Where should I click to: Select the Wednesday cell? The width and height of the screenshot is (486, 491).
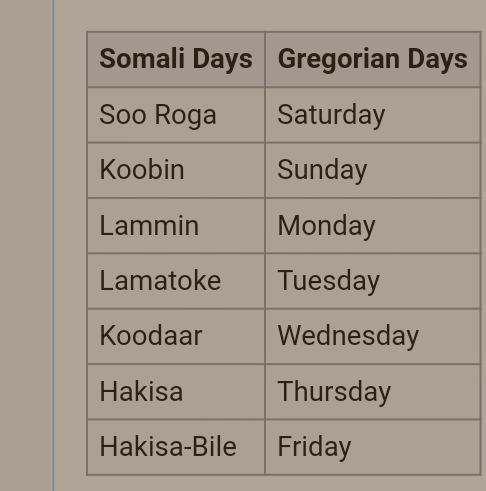(x=373, y=336)
